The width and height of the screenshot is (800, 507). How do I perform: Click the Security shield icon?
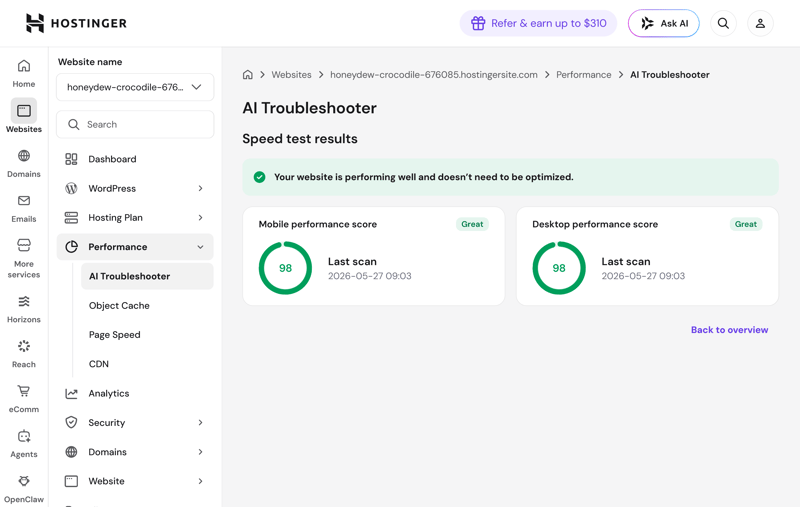(71, 422)
